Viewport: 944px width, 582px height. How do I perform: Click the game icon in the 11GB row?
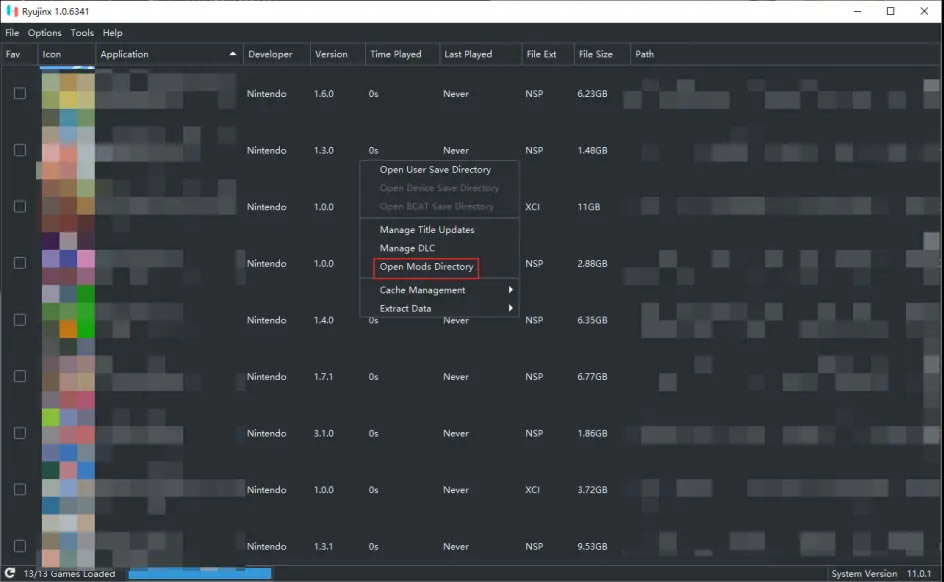68,207
